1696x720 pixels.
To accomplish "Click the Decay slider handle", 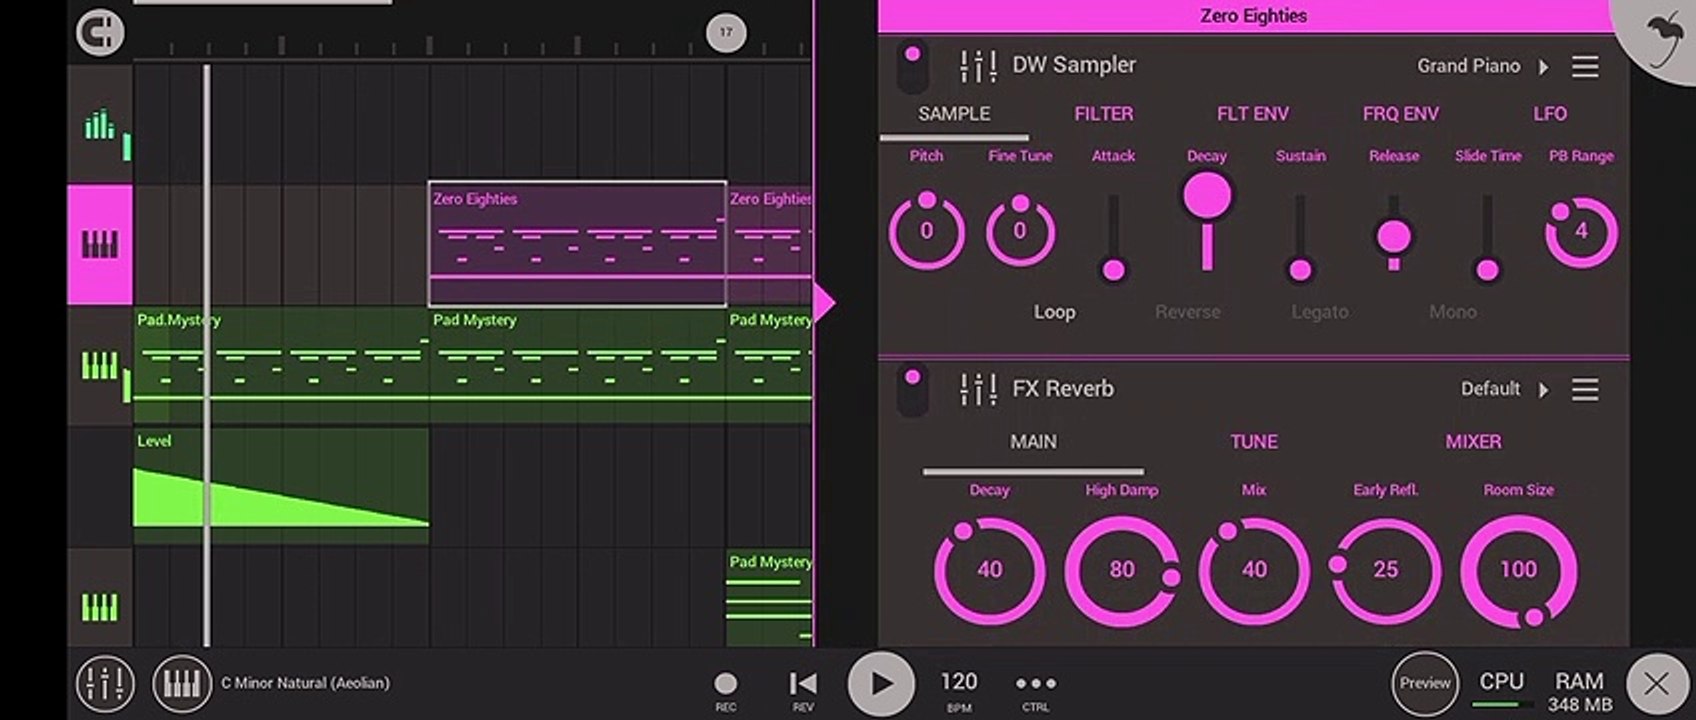I will (x=1207, y=196).
